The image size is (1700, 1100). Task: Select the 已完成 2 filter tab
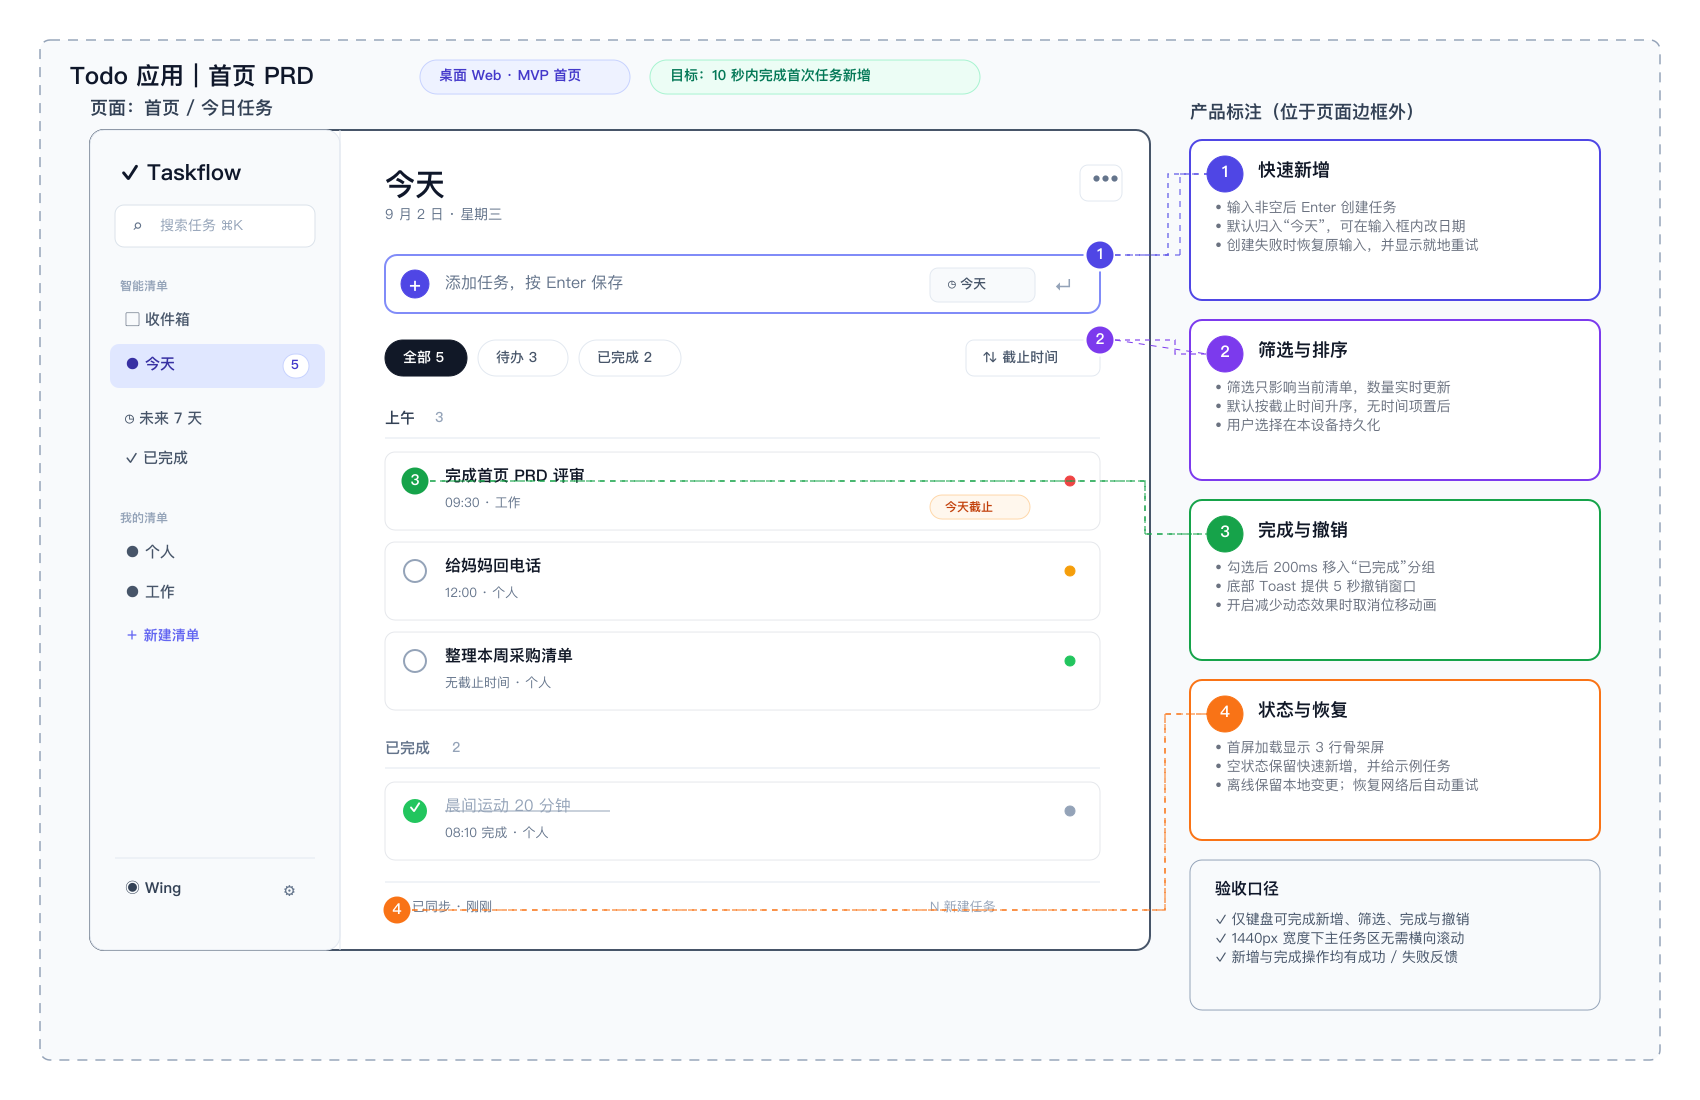(x=629, y=358)
